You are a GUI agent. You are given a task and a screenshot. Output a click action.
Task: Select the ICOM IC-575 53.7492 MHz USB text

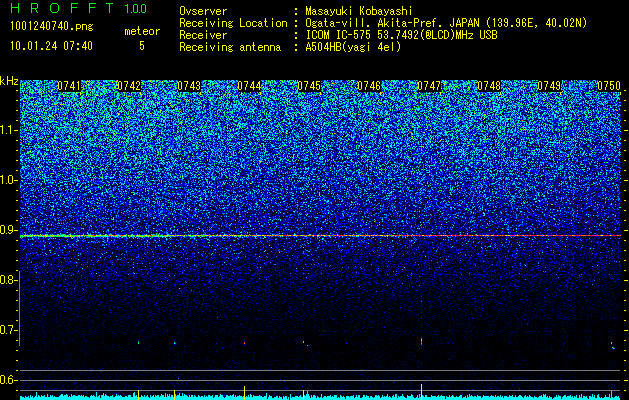tap(401, 35)
